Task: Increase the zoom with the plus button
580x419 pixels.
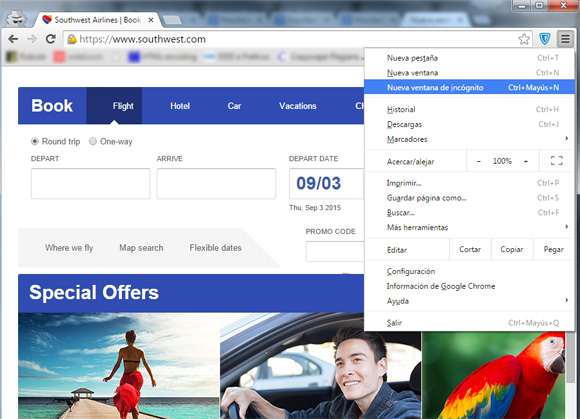Action: coord(526,161)
